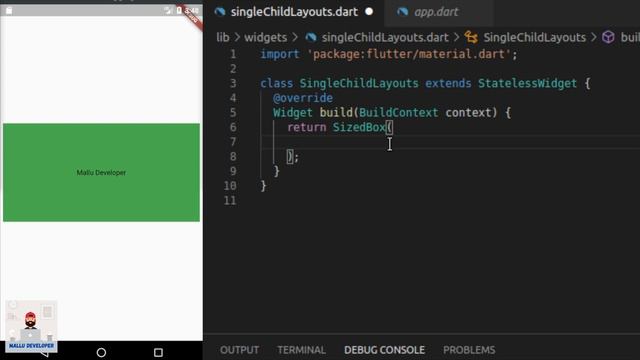Open the OUTPUT panel tab
640x360 pixels.
(239, 350)
